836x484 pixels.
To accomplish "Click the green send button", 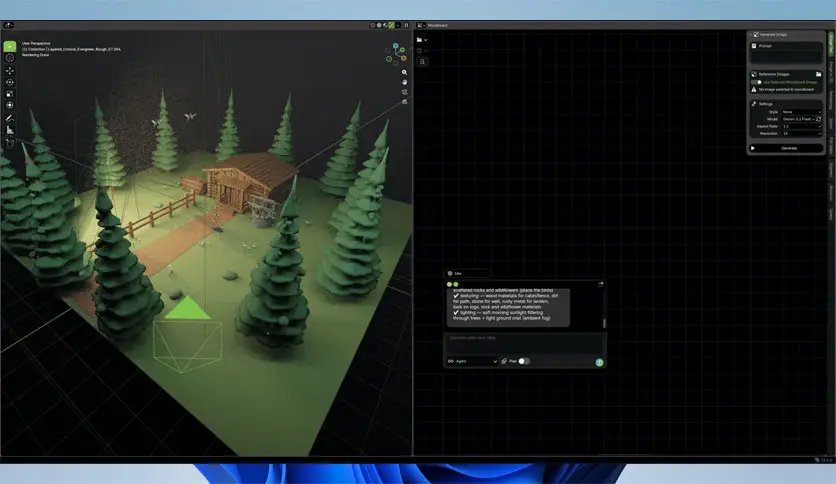I will pos(599,362).
